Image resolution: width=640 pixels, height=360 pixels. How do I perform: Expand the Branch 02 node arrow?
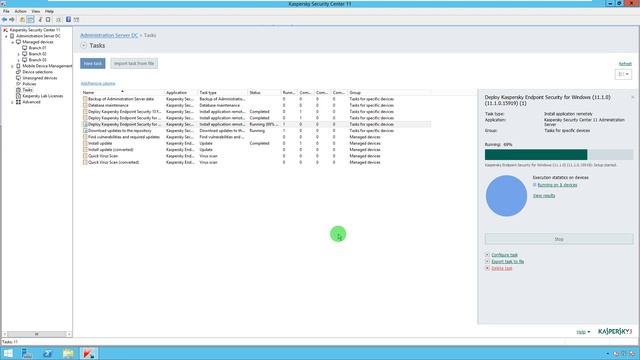tap(19, 54)
